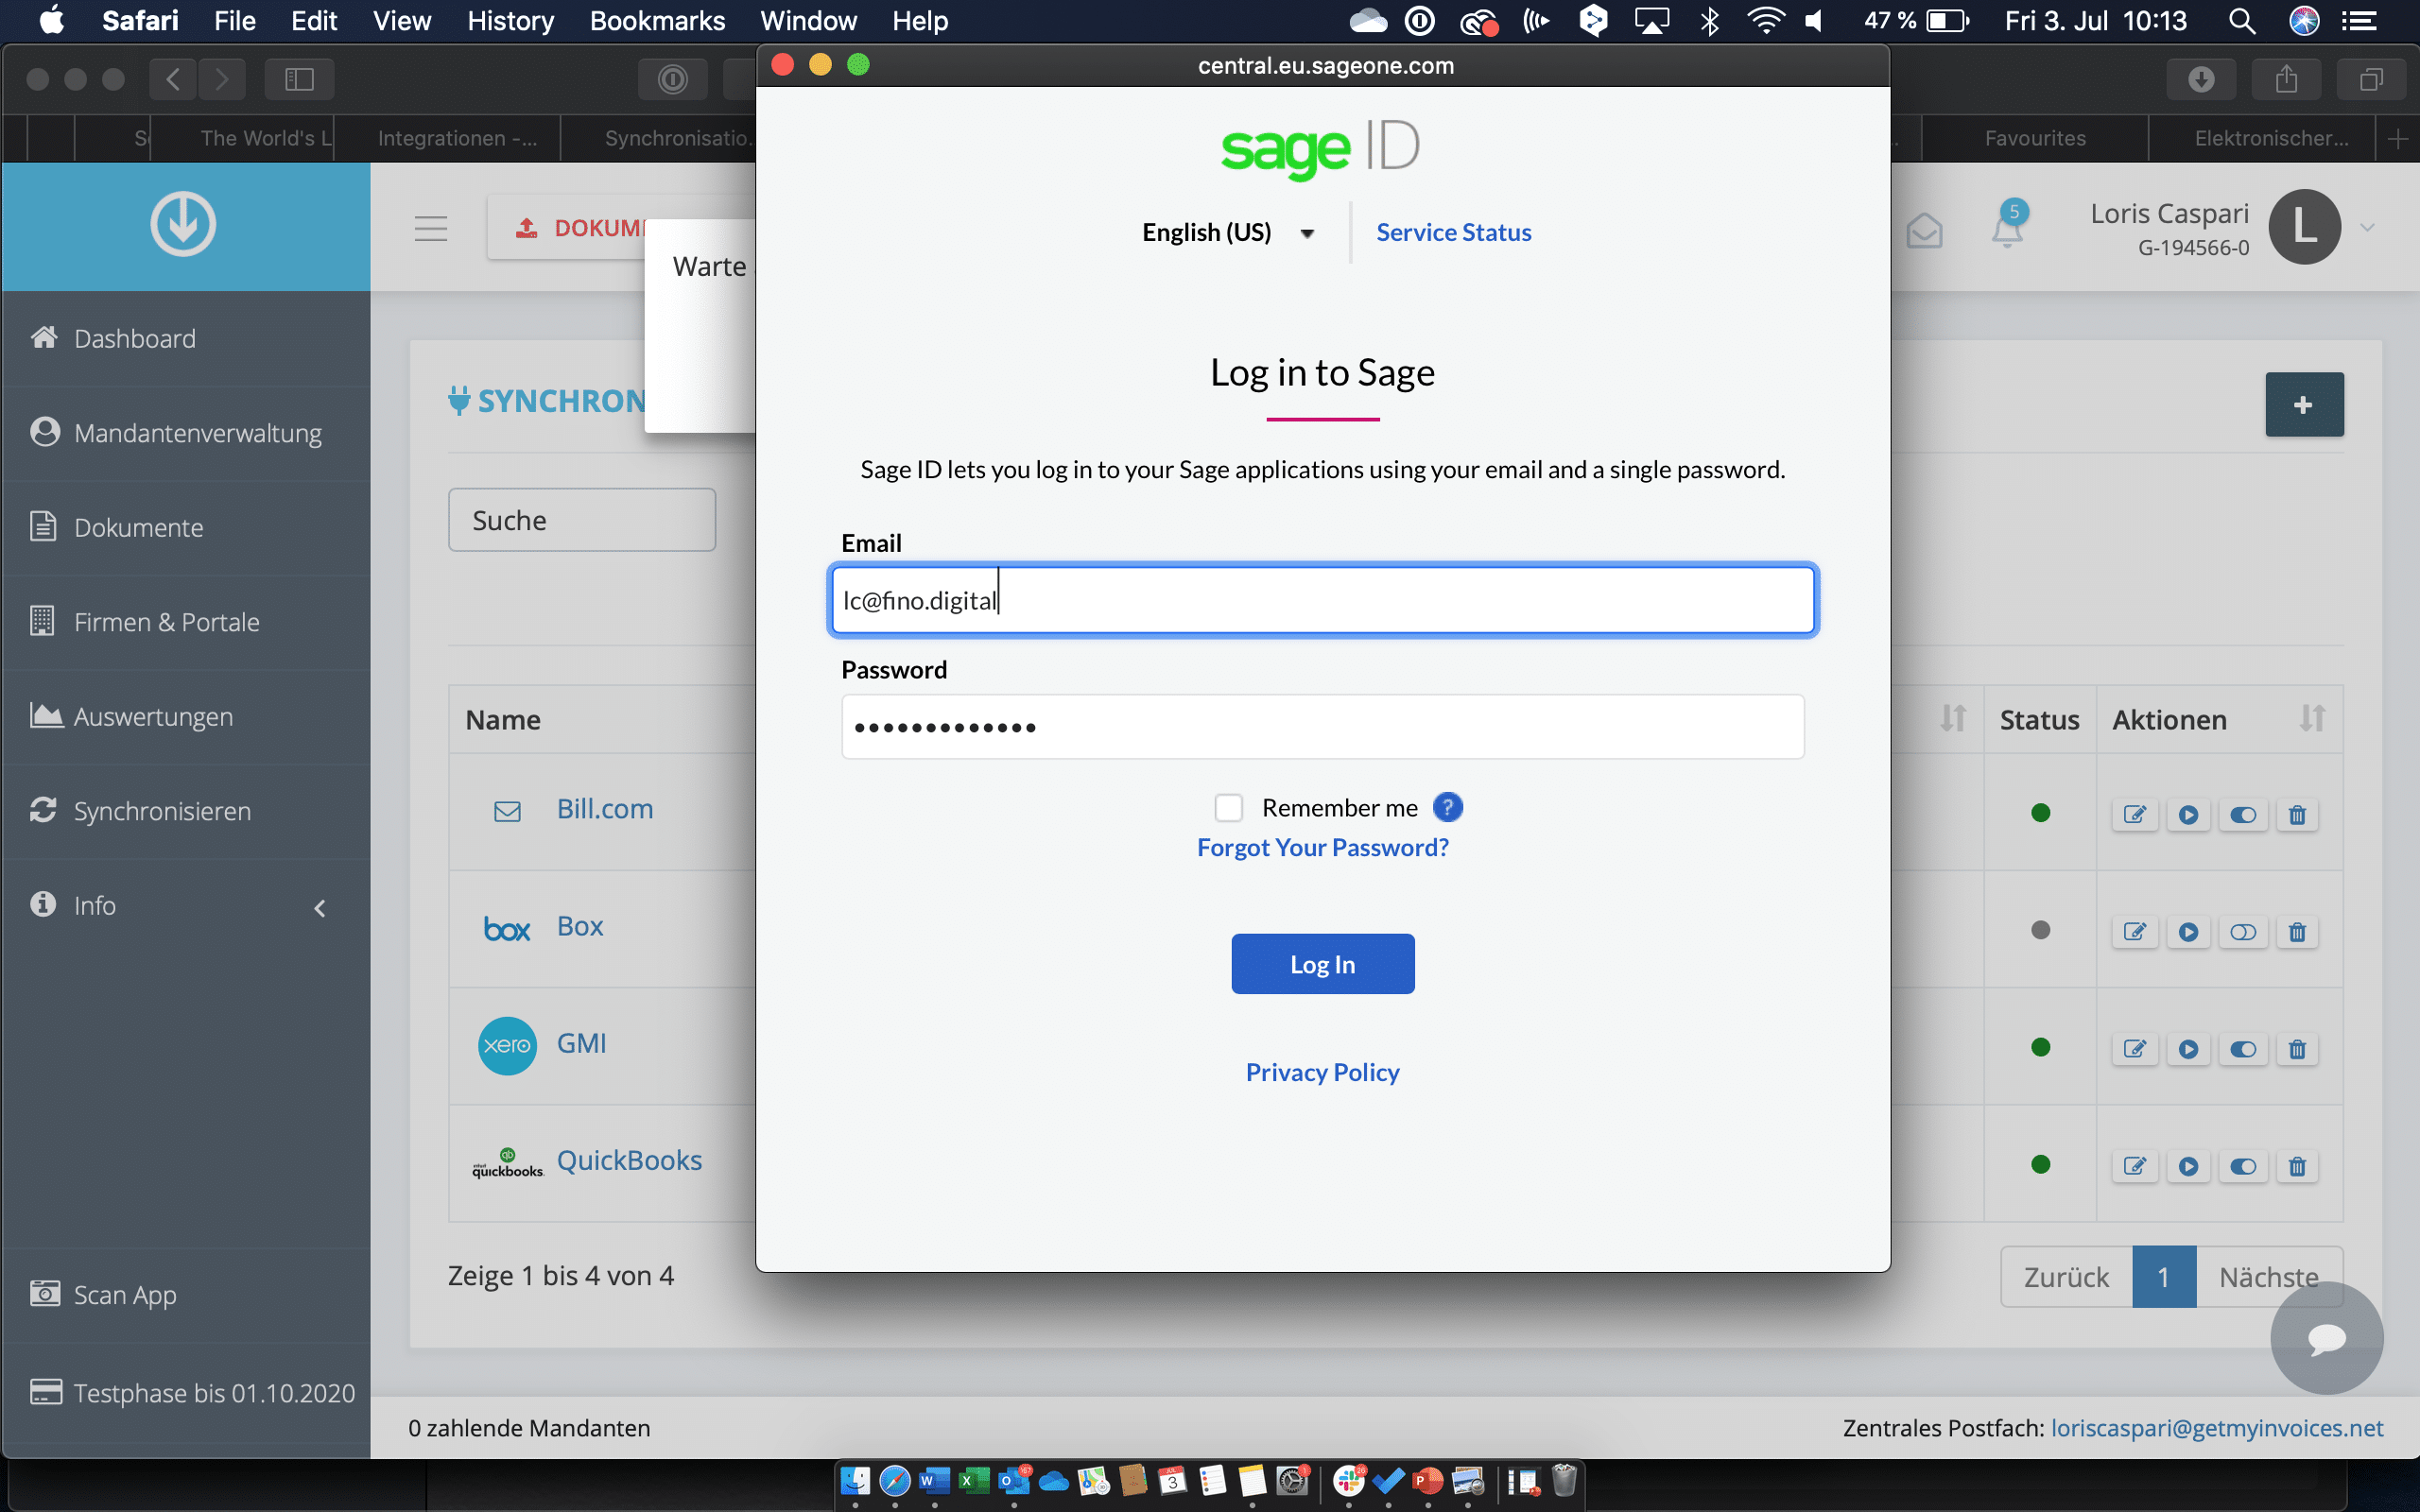Open the Privacy Policy link

pos(1322,1072)
